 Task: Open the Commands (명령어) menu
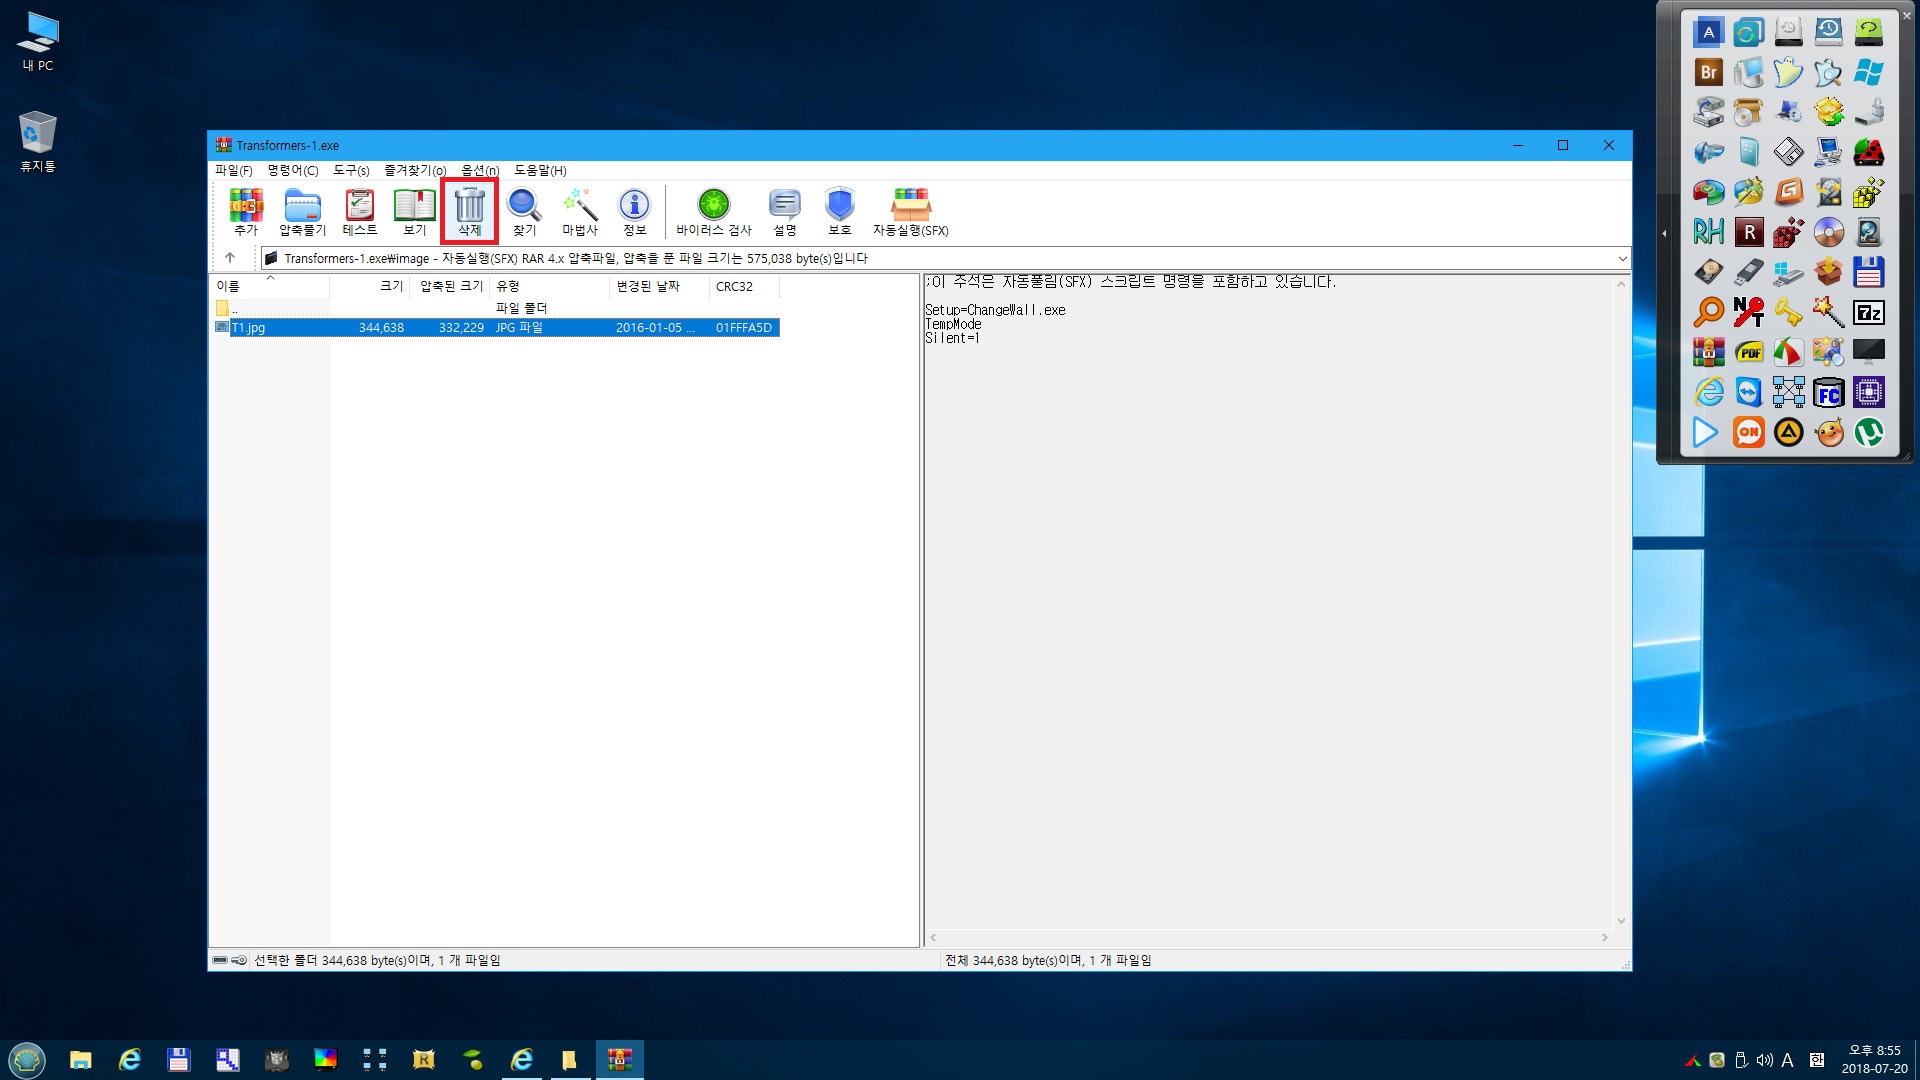click(x=292, y=170)
